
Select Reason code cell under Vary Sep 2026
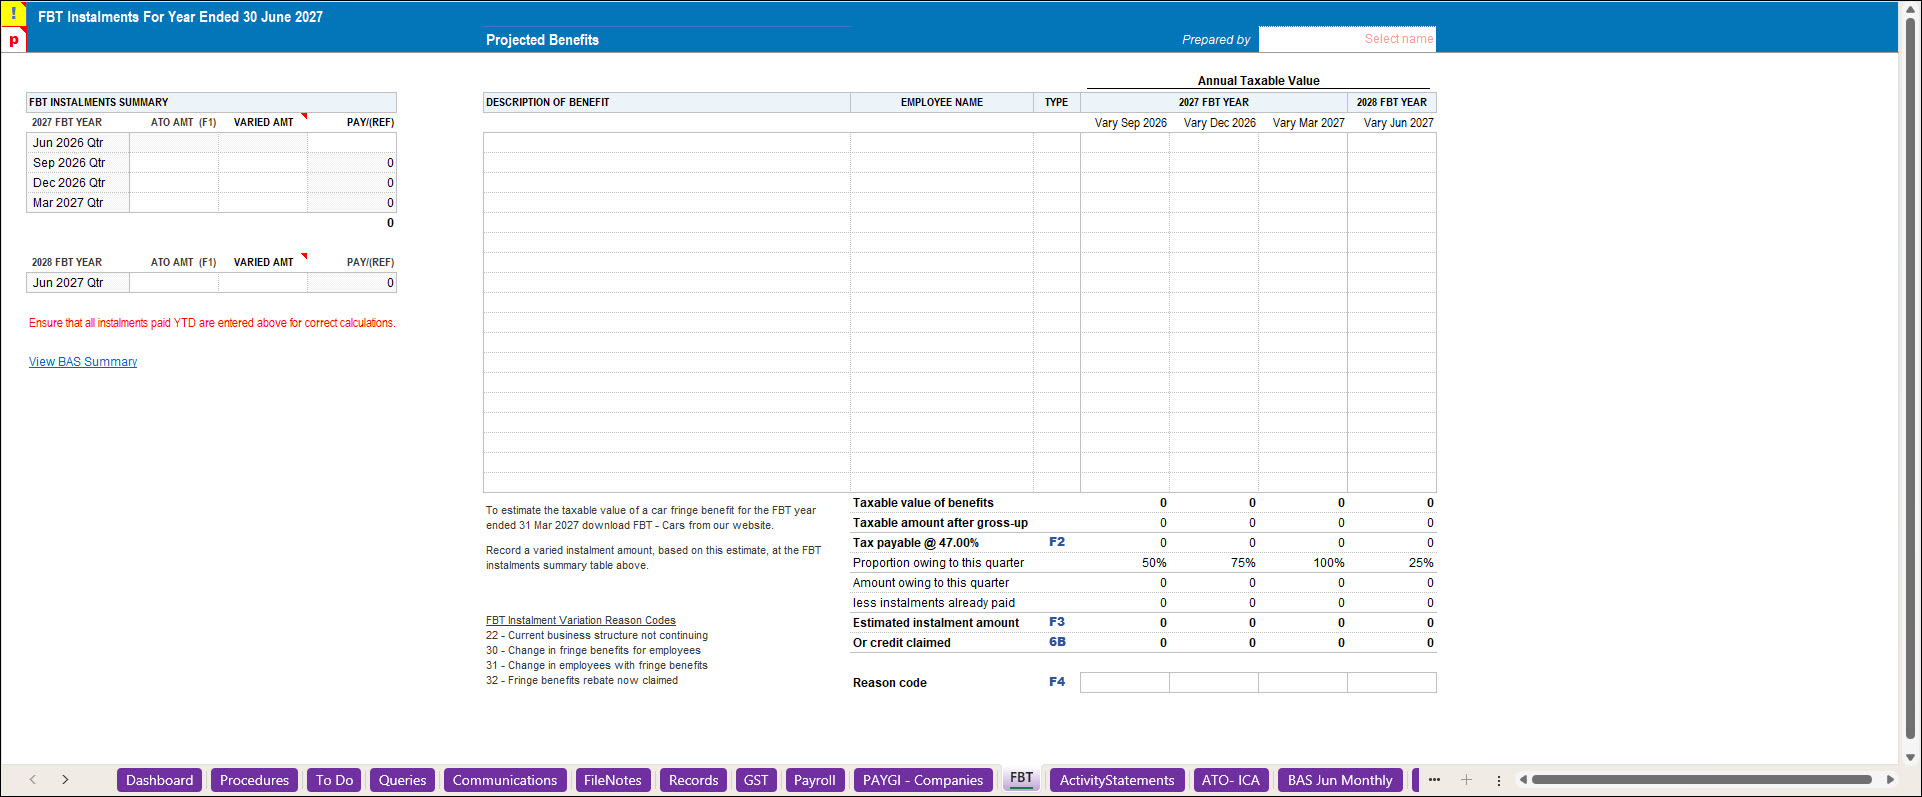[x=1125, y=683]
